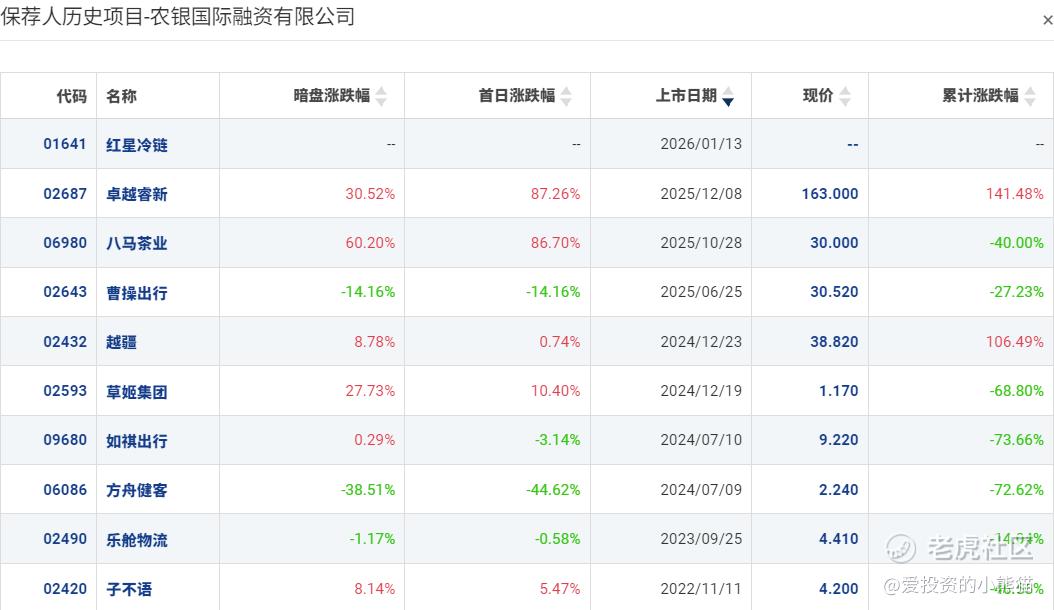Select current price 1.170

pos(839,391)
